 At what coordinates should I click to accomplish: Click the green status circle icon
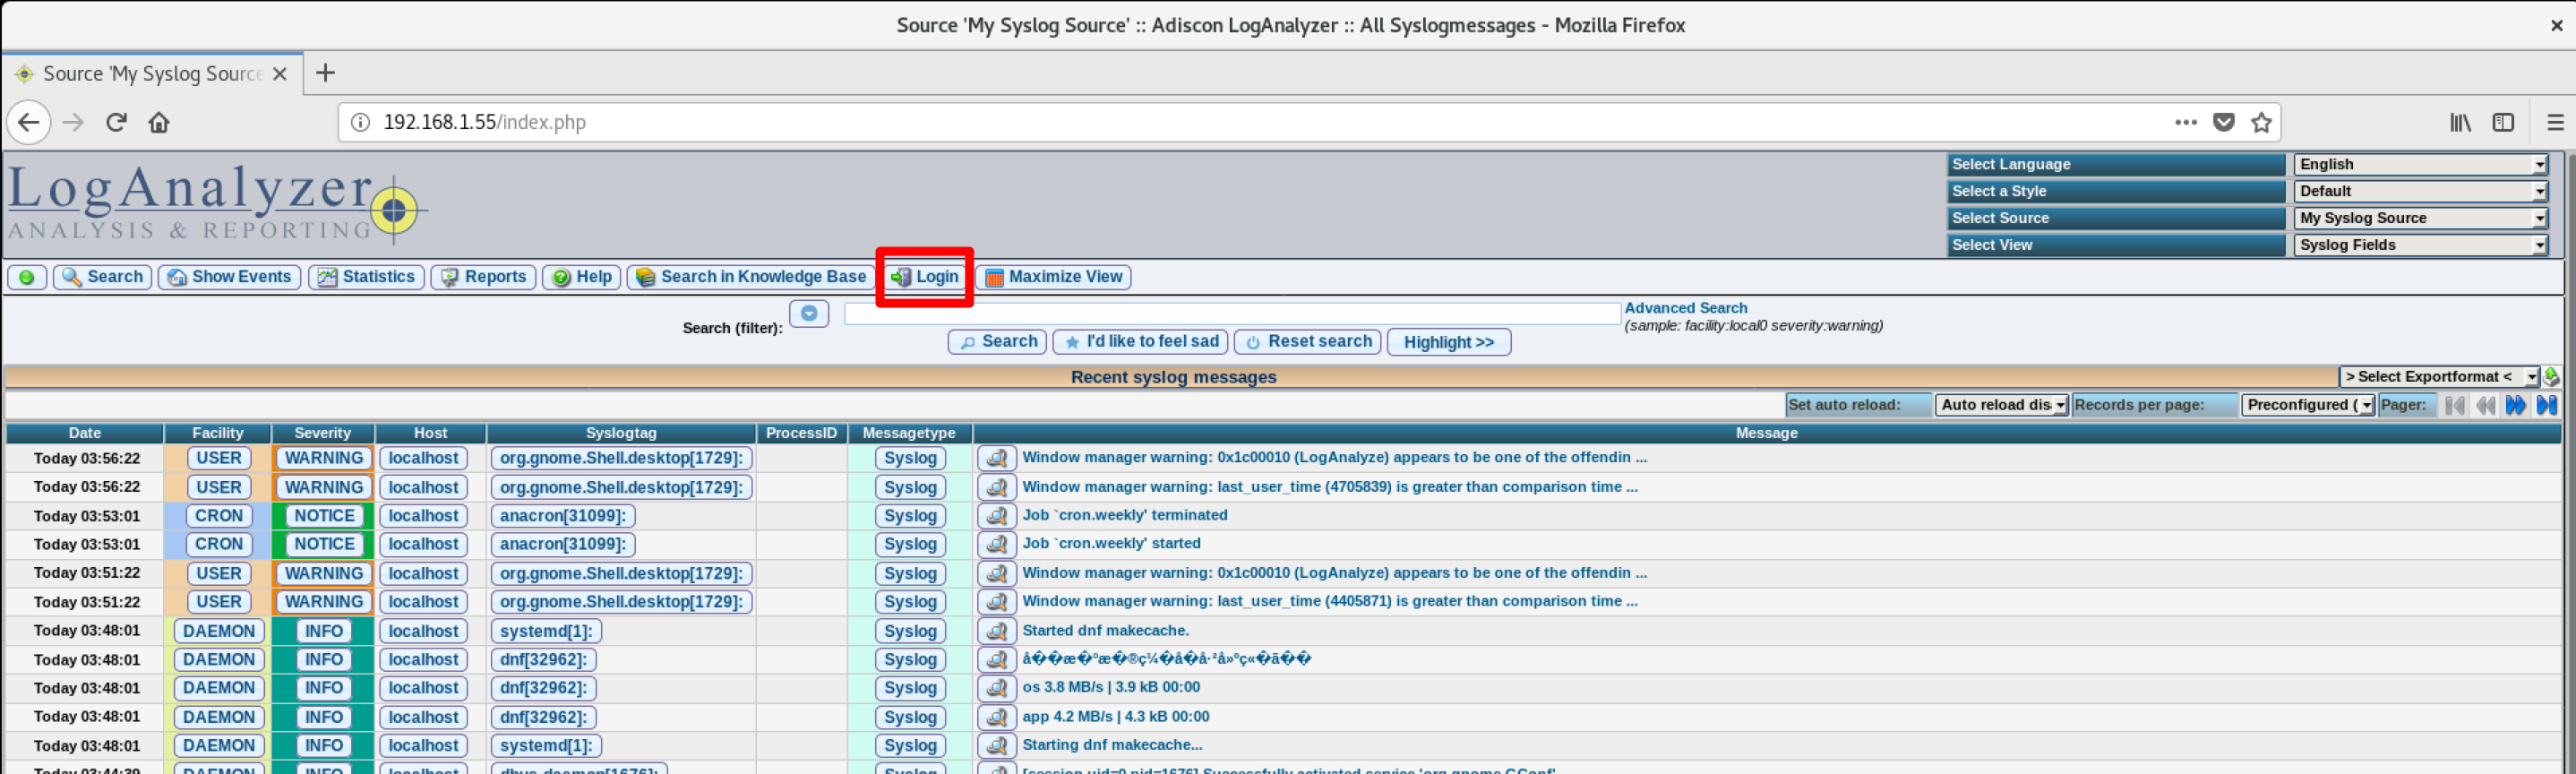point(27,277)
